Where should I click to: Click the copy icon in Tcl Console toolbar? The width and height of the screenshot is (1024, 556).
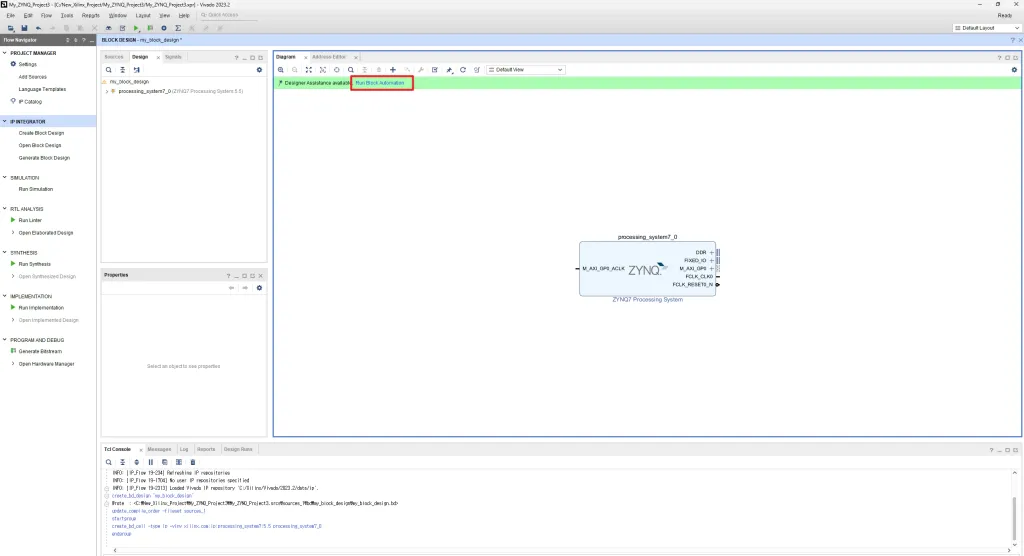pos(165,462)
